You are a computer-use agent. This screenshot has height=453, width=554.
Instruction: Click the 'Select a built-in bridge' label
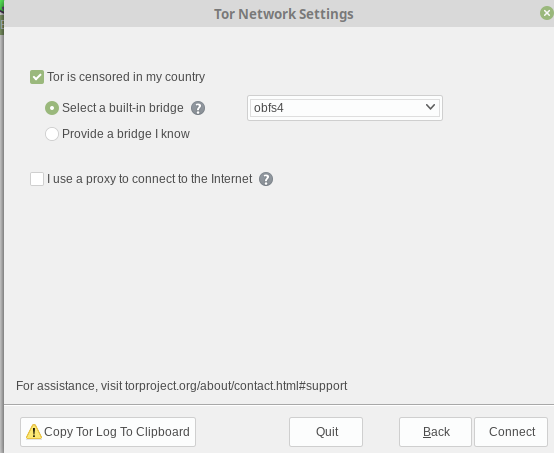tap(123, 108)
